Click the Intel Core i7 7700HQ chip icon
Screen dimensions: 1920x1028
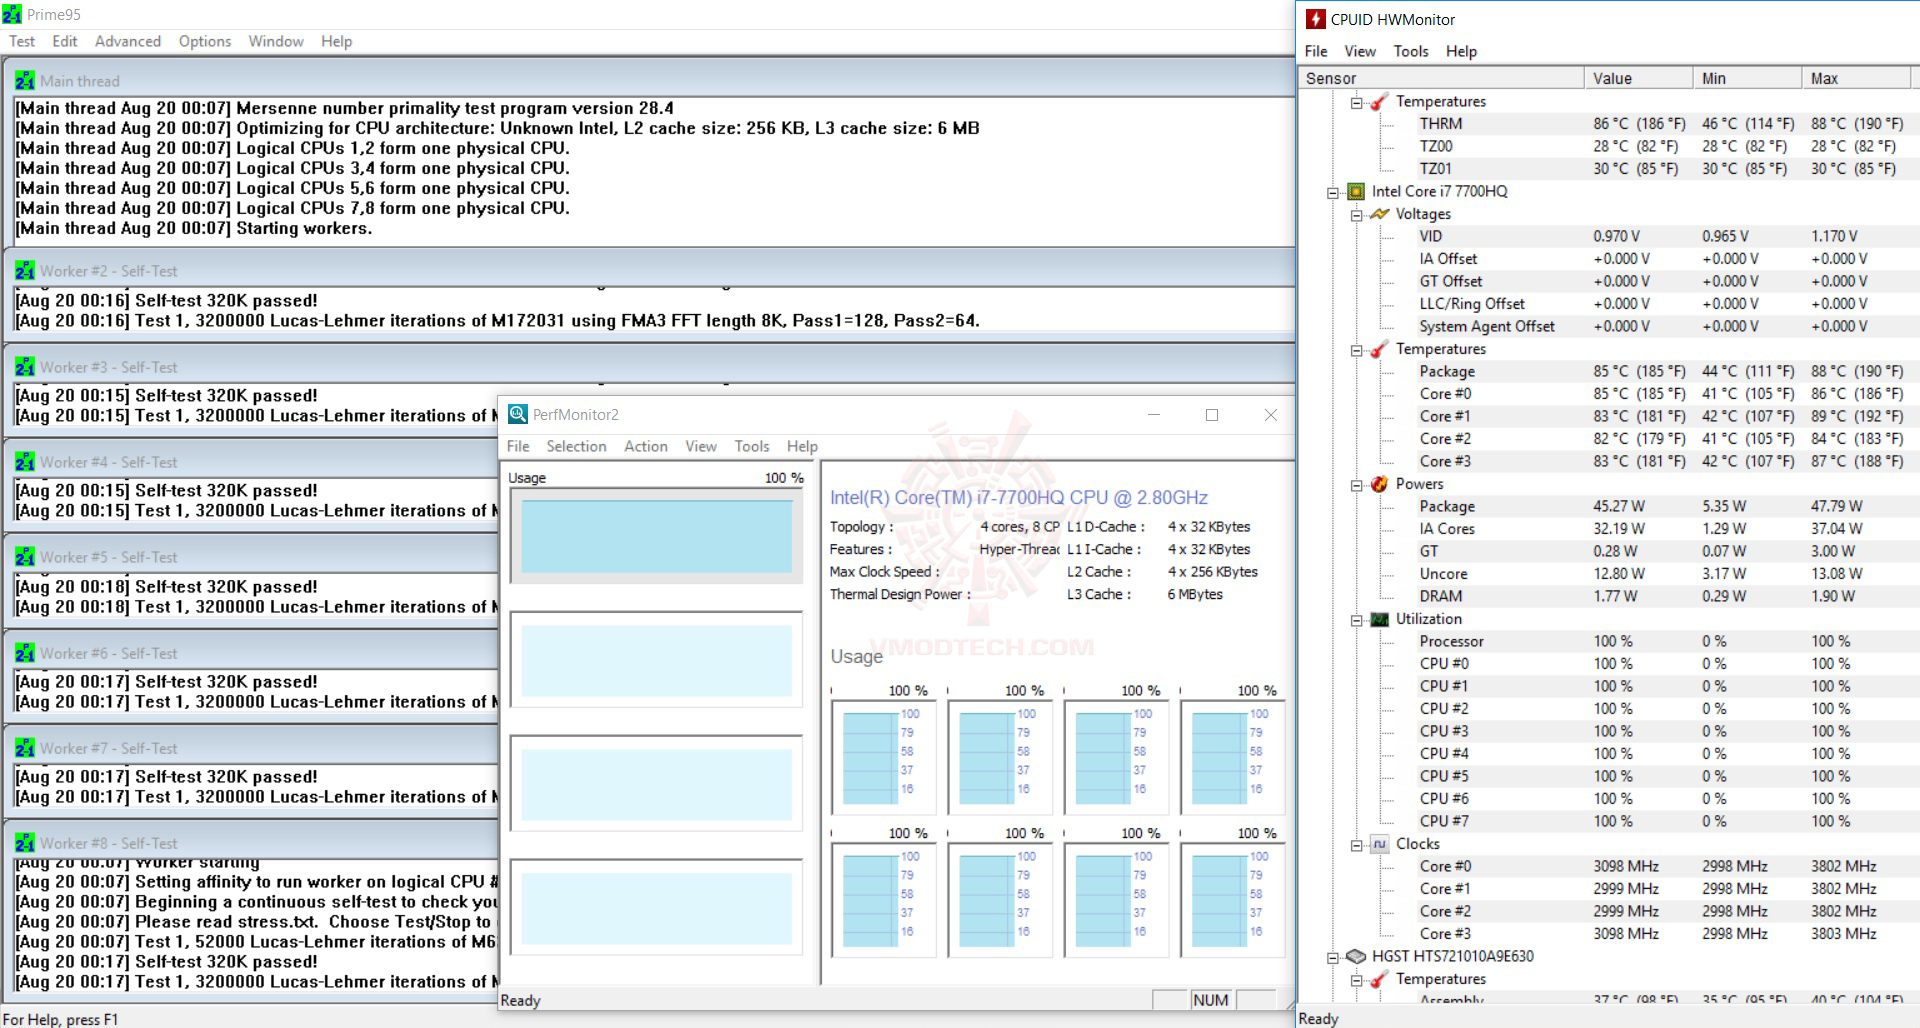click(x=1356, y=191)
